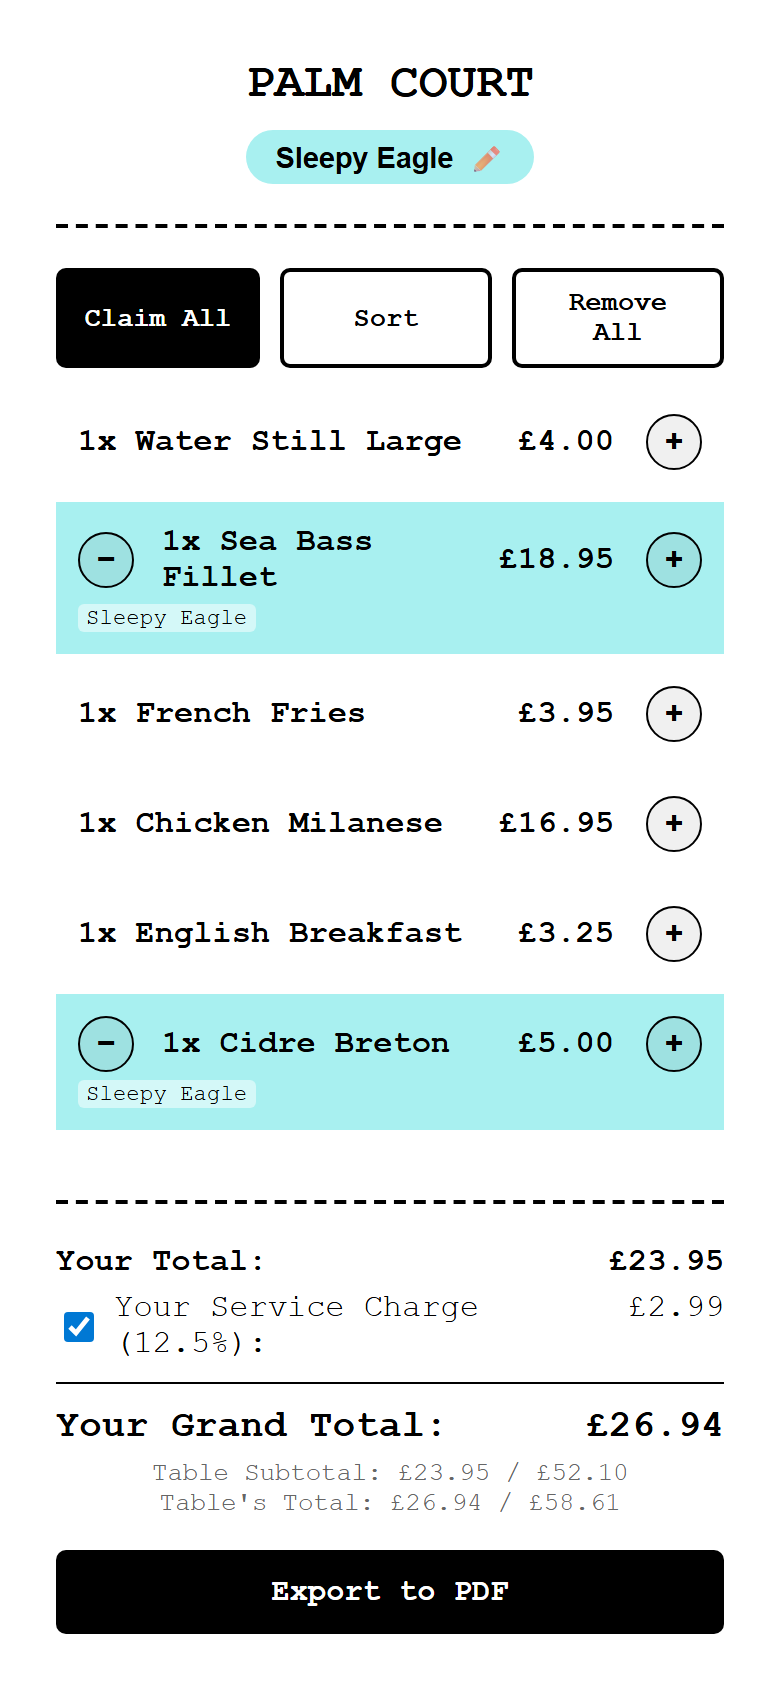Click the pencil icon beside Sleepy Eagle
This screenshot has height=1688, width=780.
click(x=487, y=159)
